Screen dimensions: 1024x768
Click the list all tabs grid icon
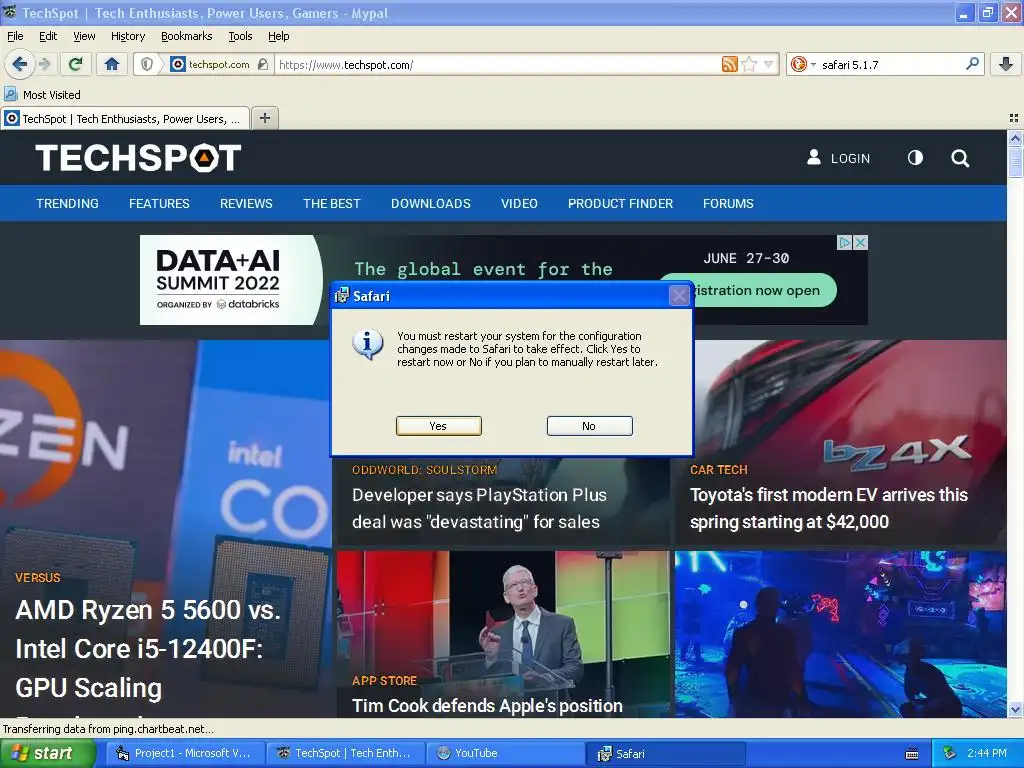coord(1014,118)
